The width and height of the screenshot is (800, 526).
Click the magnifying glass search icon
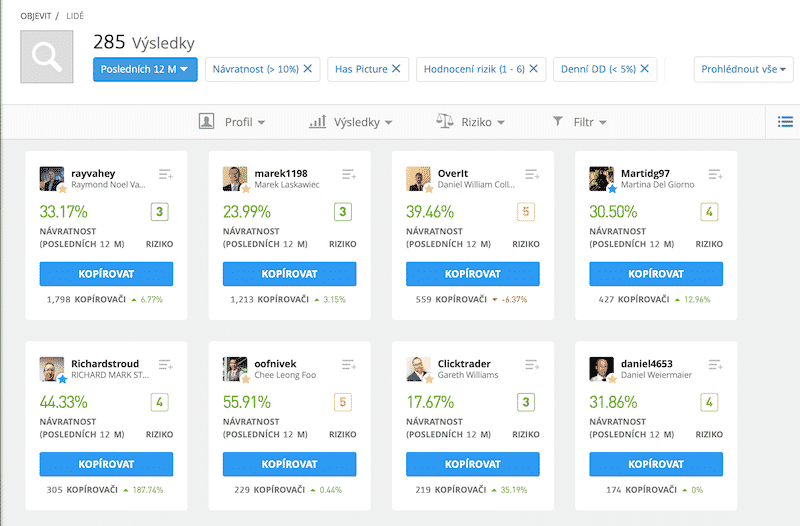click(46, 57)
